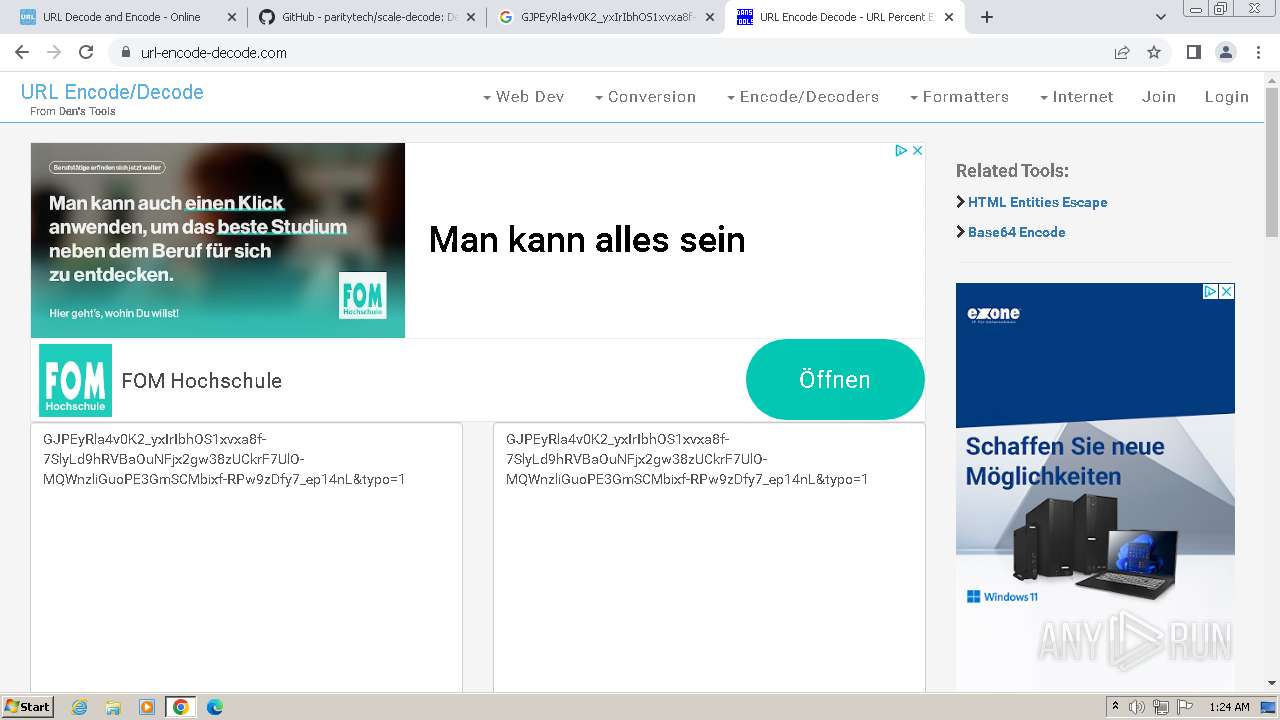Screen dimensions: 1280x720
Task: Switch to the Google search tab
Action: pos(607,17)
